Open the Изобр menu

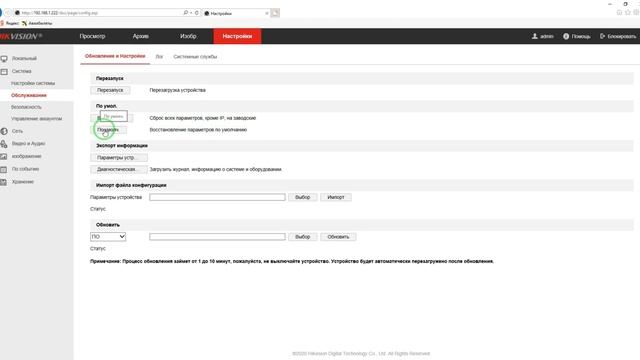(188, 36)
